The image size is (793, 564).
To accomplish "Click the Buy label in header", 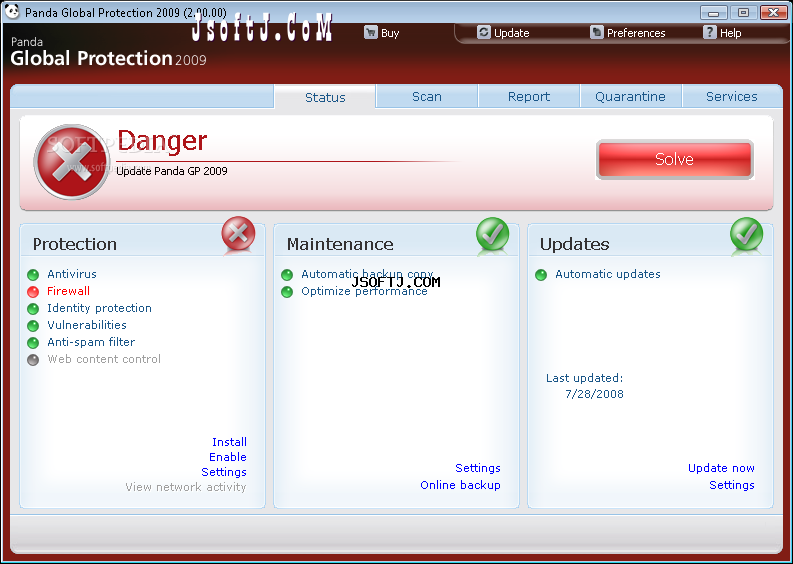I will coord(390,33).
